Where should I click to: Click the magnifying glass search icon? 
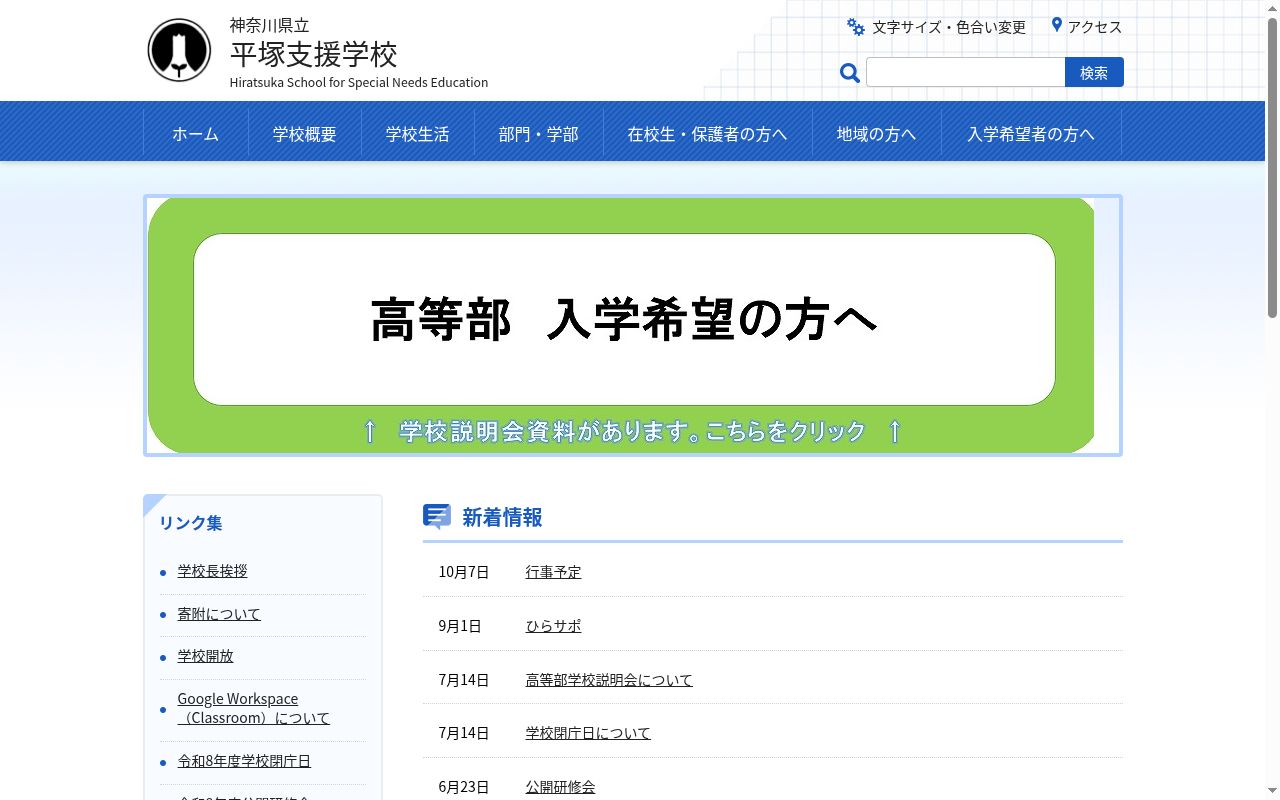(x=850, y=73)
